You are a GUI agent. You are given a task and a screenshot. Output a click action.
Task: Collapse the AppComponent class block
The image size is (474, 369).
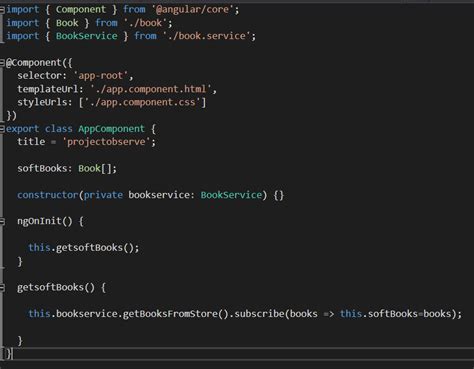[2, 129]
